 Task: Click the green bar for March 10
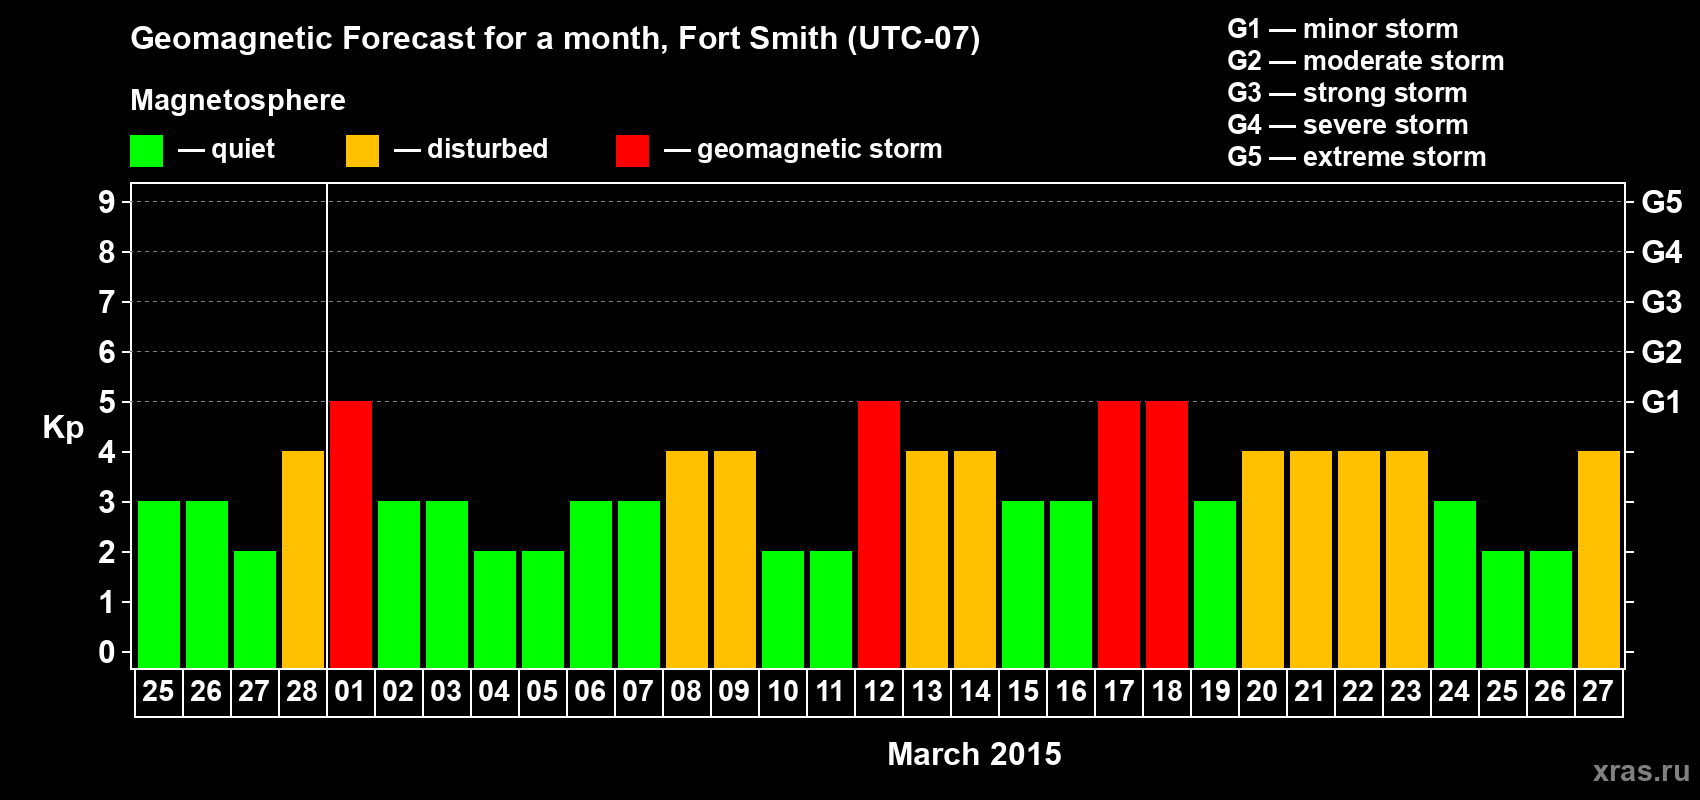coord(783,609)
